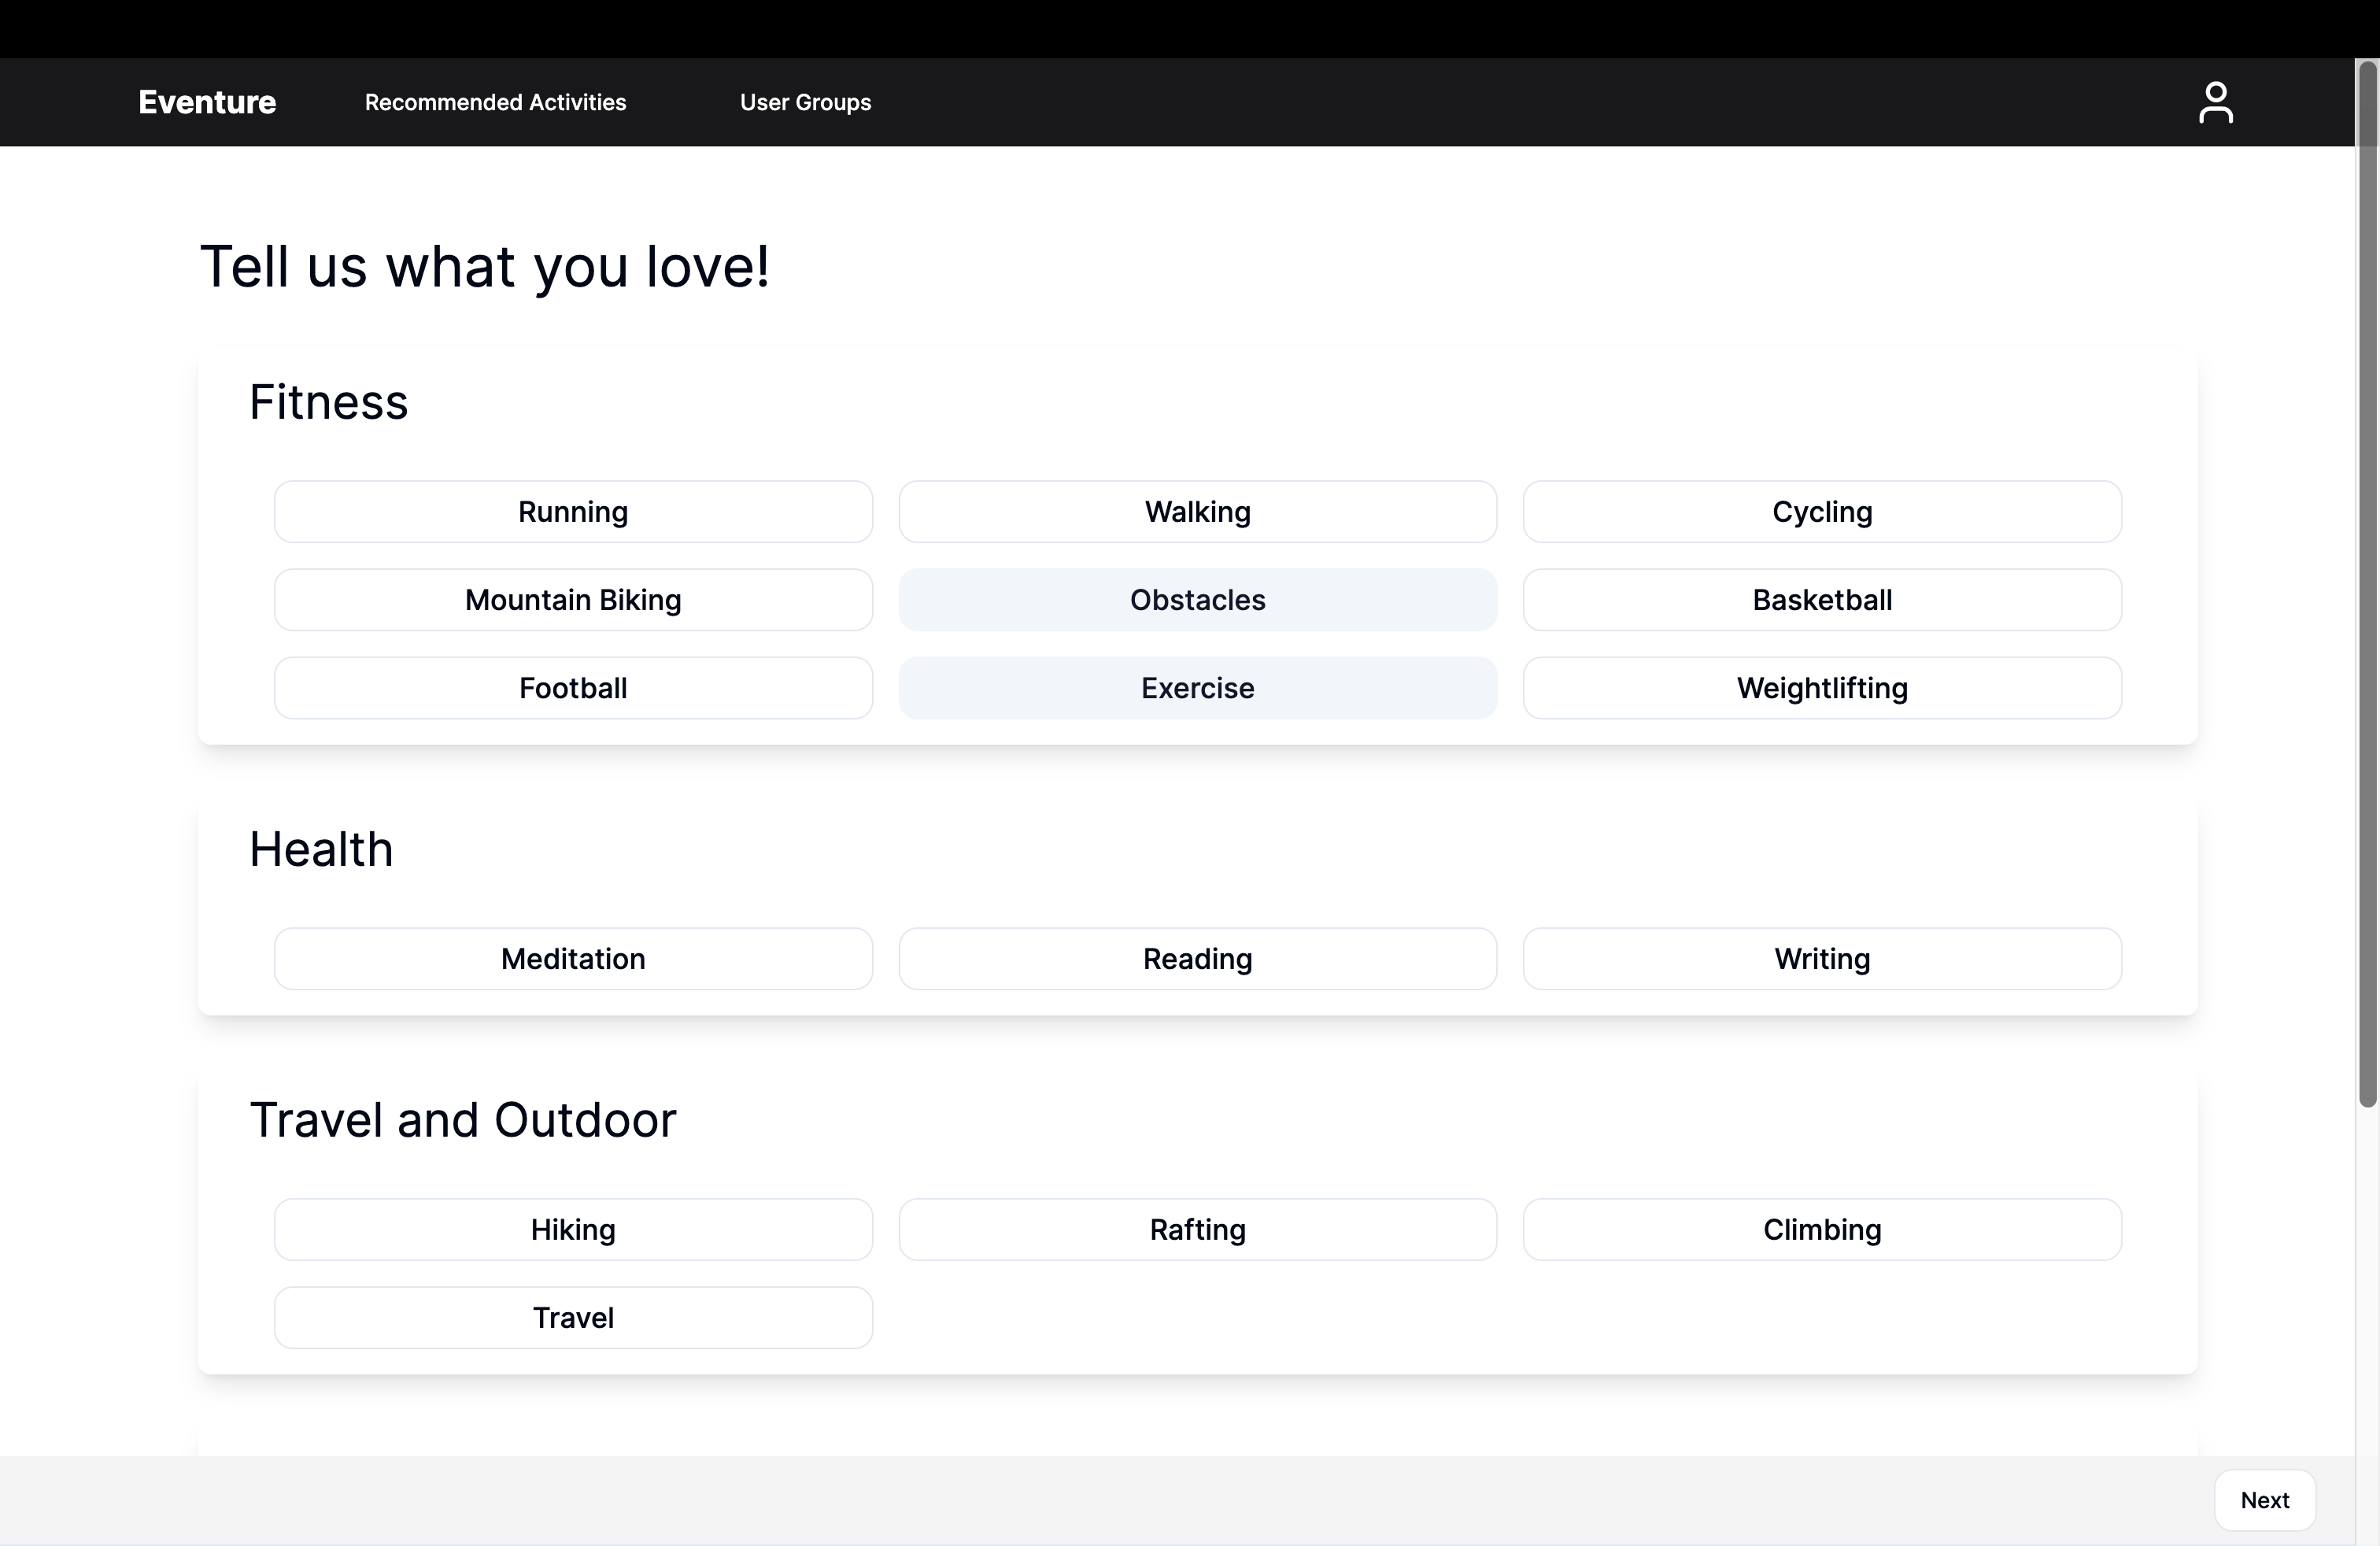This screenshot has height=1546, width=2380.
Task: Toggle Mountain Biking interest
Action: (573, 600)
